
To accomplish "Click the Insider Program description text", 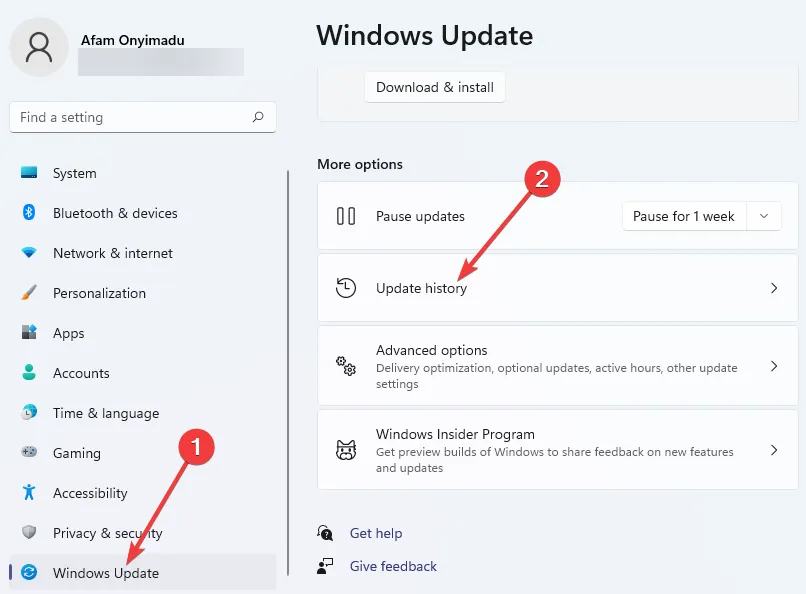I will click(x=555, y=459).
